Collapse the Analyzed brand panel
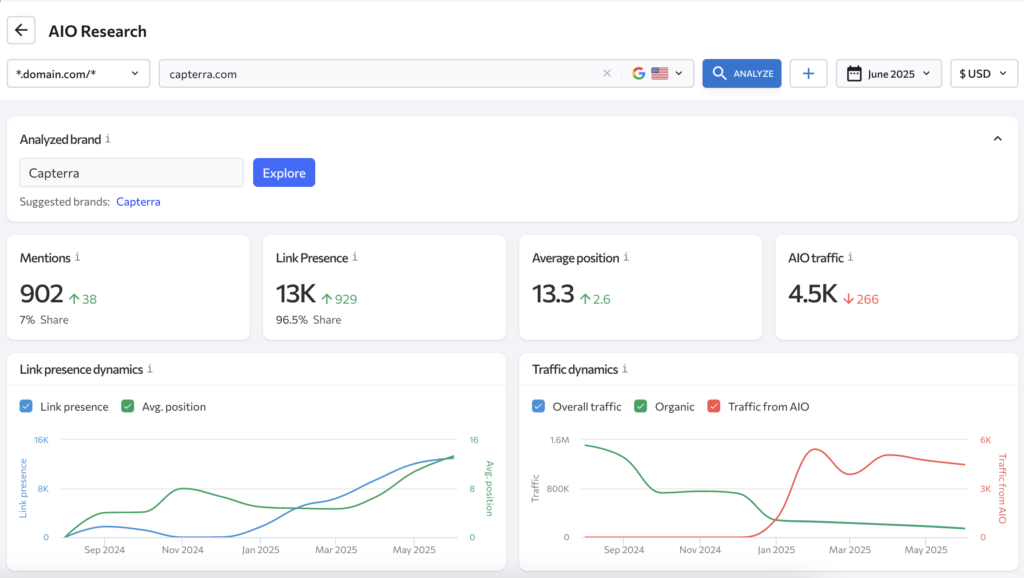Viewport: 1024px width, 578px height. (x=997, y=138)
